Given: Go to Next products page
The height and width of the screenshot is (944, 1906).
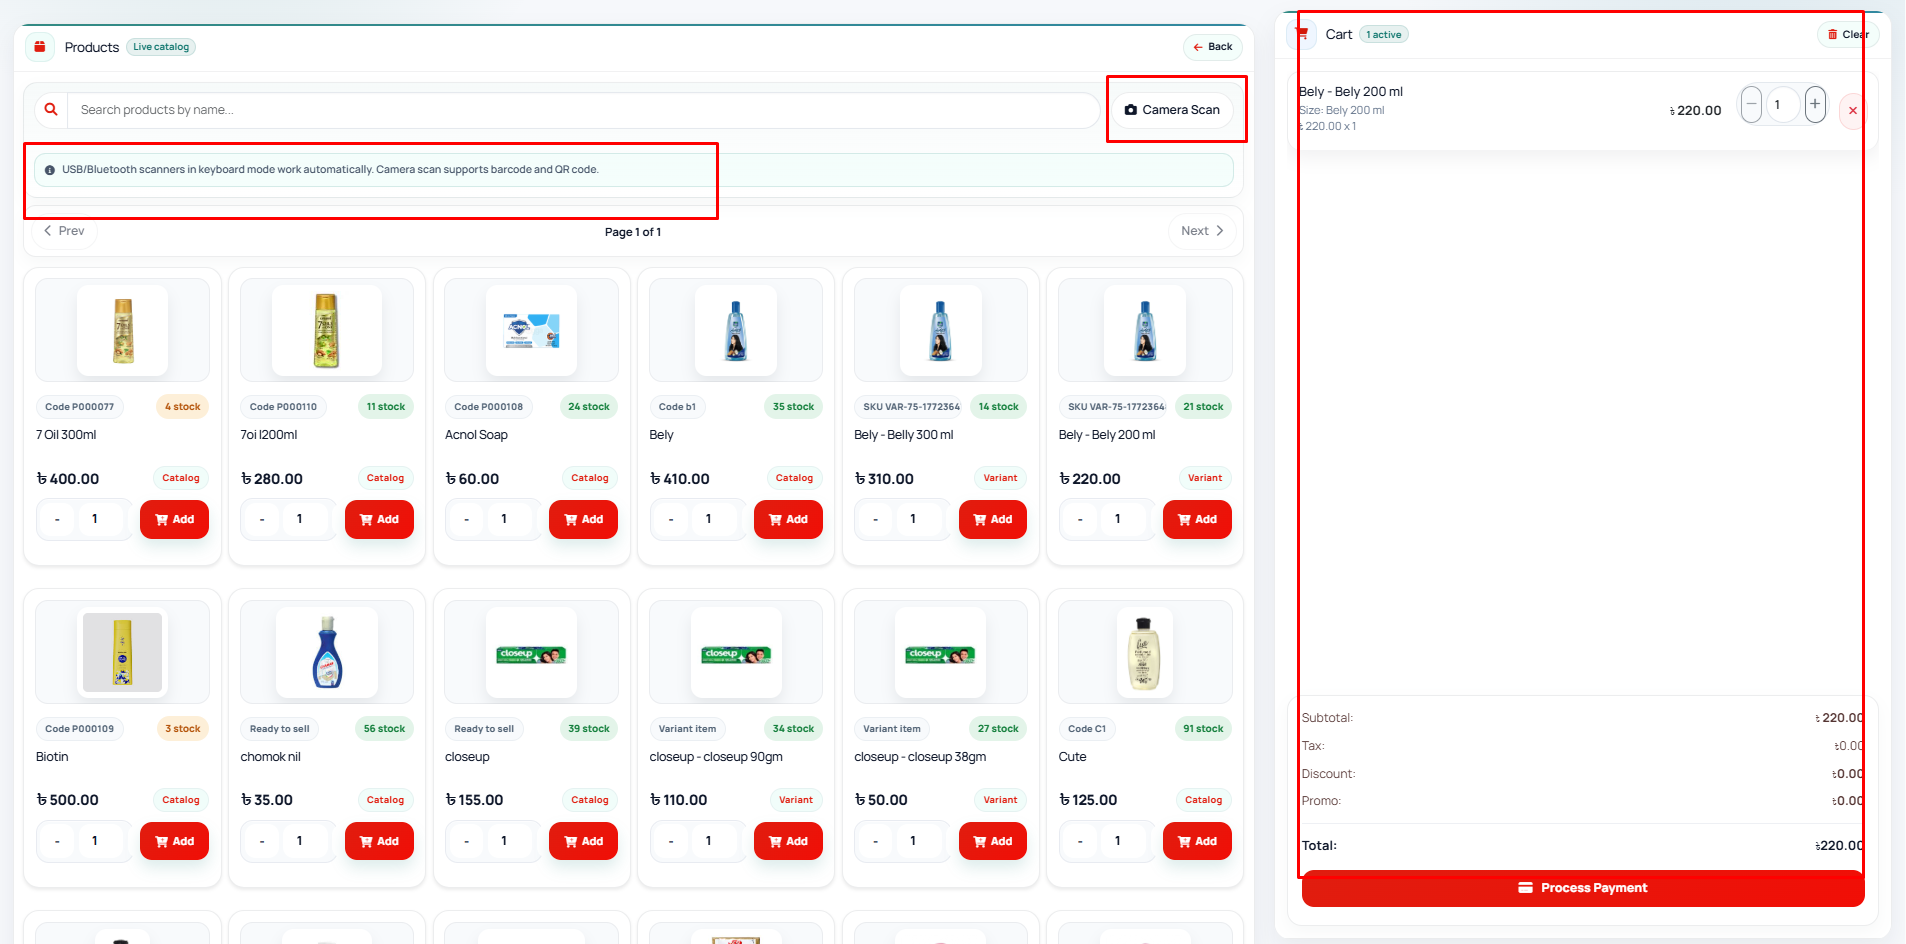Looking at the screenshot, I should tap(1202, 231).
